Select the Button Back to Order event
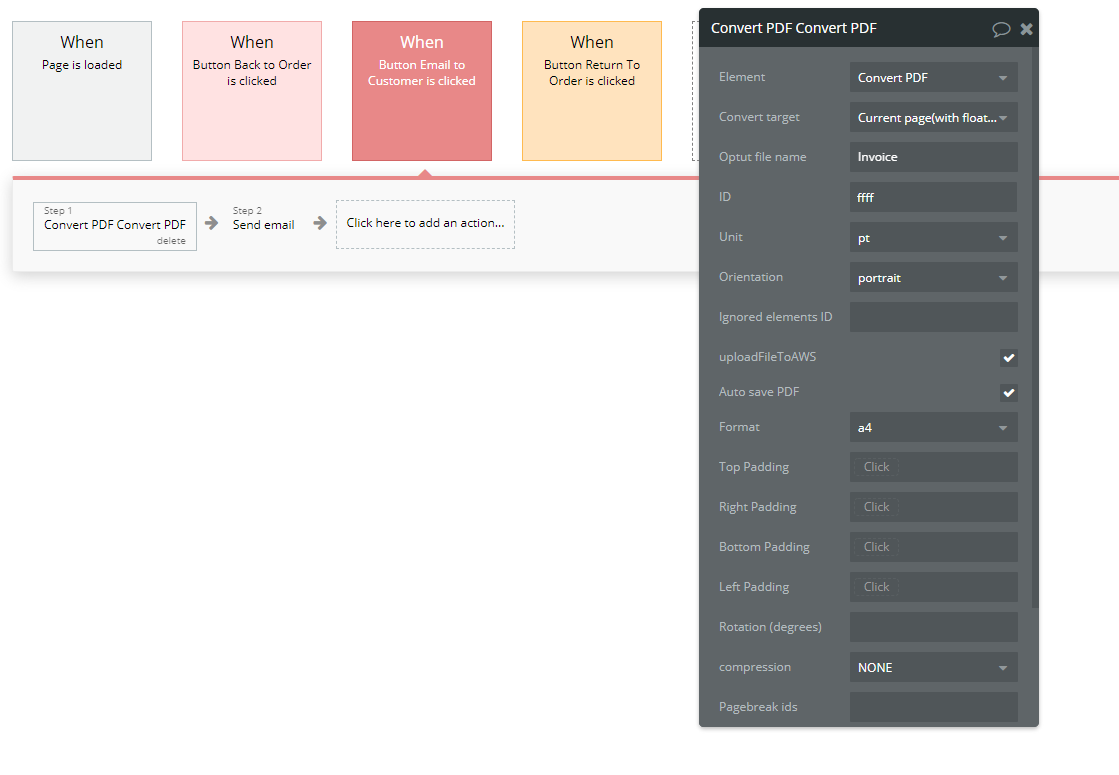 pyautogui.click(x=252, y=91)
